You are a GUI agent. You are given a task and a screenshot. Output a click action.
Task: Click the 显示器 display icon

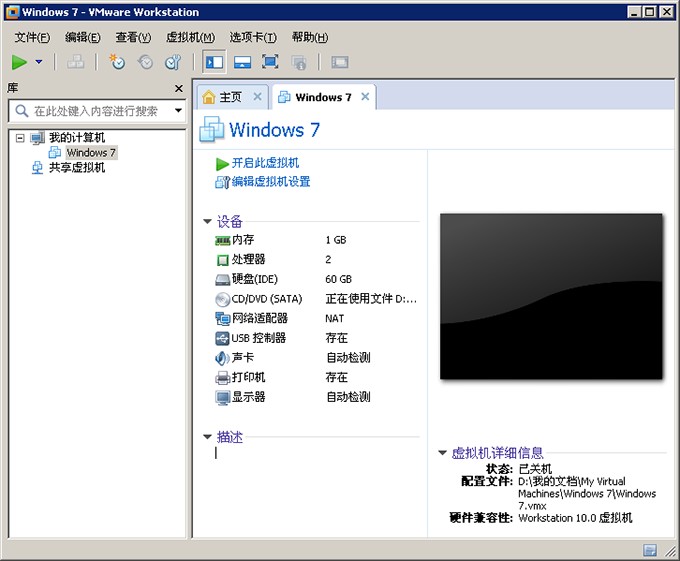tap(222, 398)
